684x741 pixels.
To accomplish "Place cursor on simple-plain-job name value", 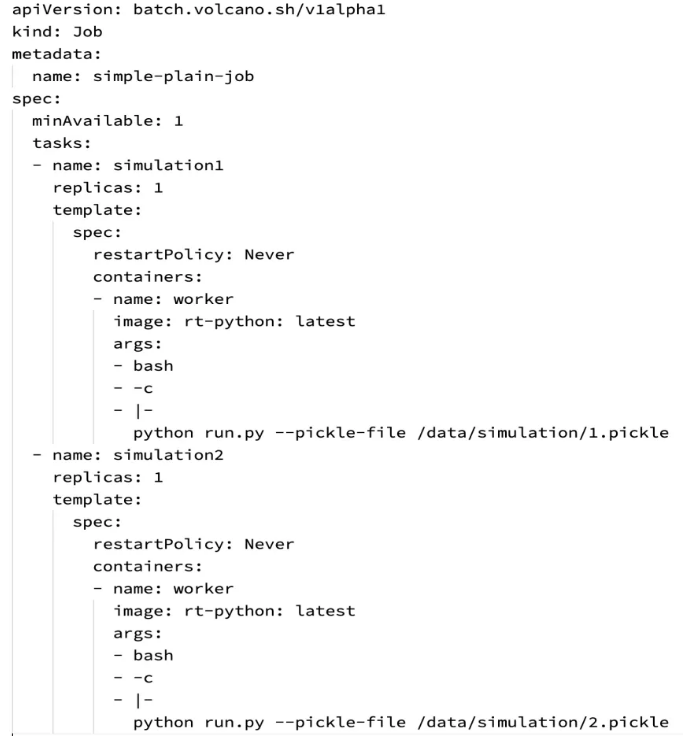I will tap(173, 77).
